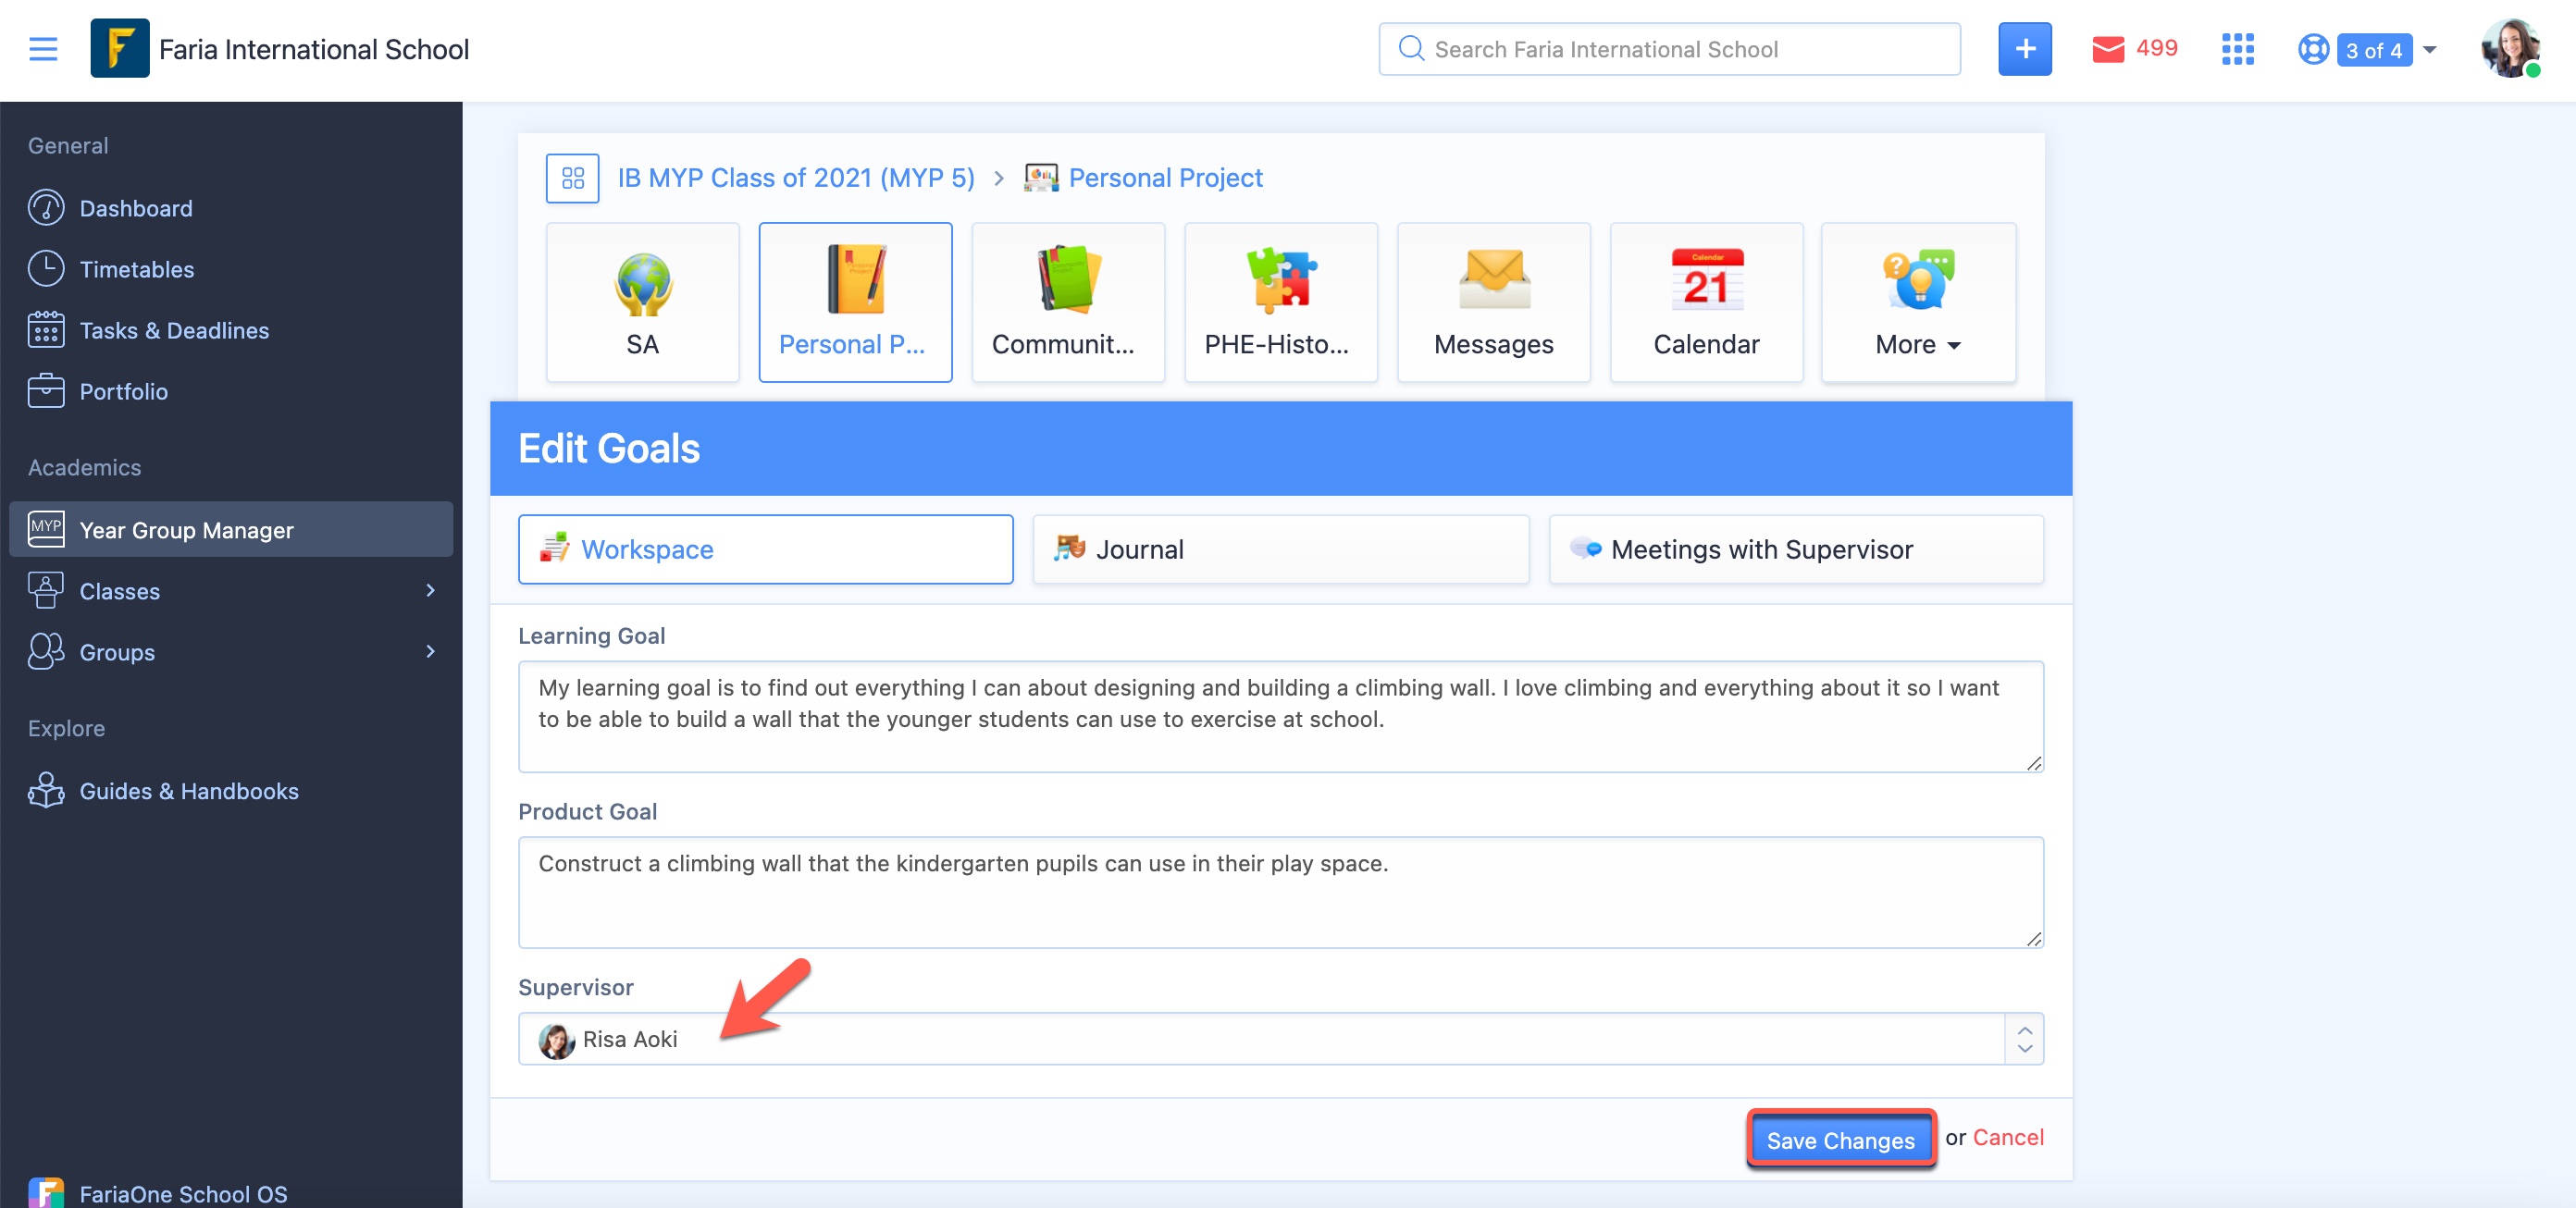This screenshot has height=1208, width=2576.
Task: Click the Product Goal resize handle
Action: coord(2033,939)
